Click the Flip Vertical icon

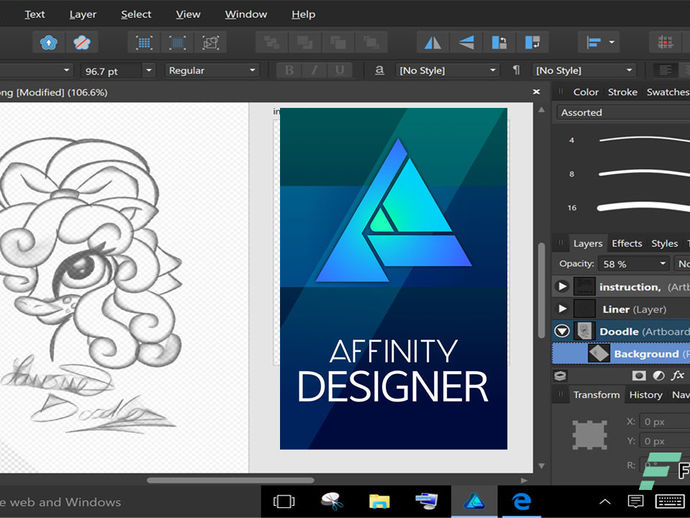click(x=466, y=43)
